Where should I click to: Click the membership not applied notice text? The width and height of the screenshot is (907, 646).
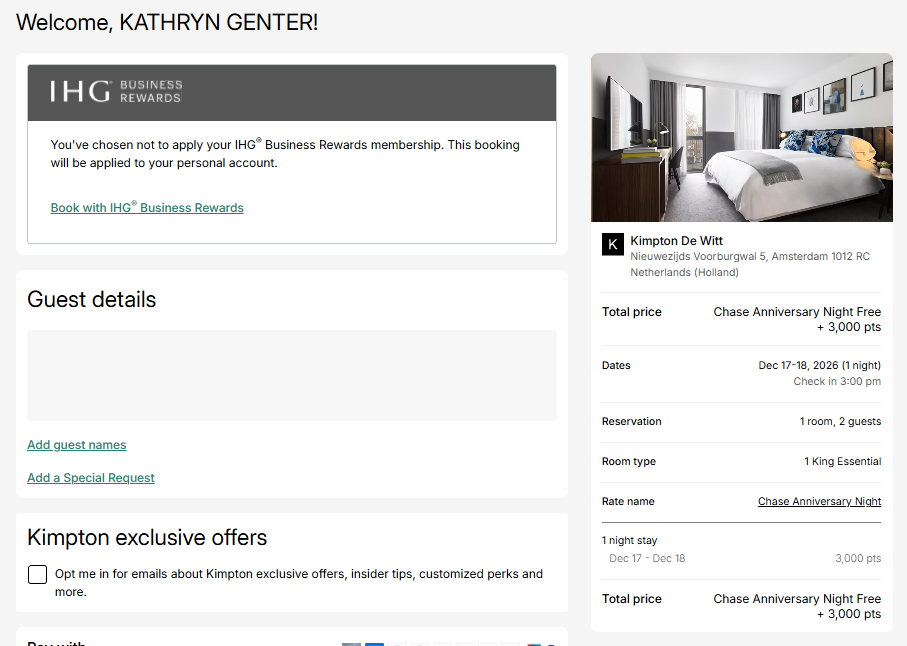[285, 153]
